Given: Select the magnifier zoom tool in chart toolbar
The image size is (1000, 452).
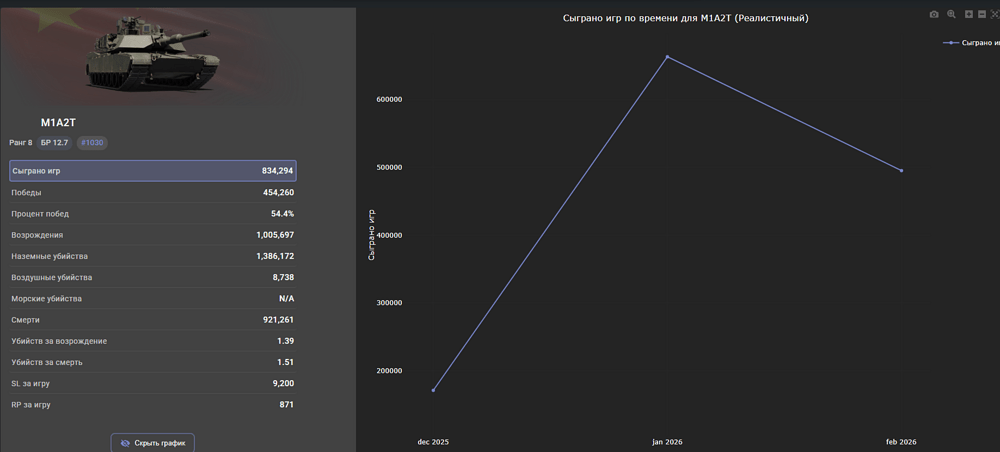Looking at the screenshot, I should tap(951, 15).
